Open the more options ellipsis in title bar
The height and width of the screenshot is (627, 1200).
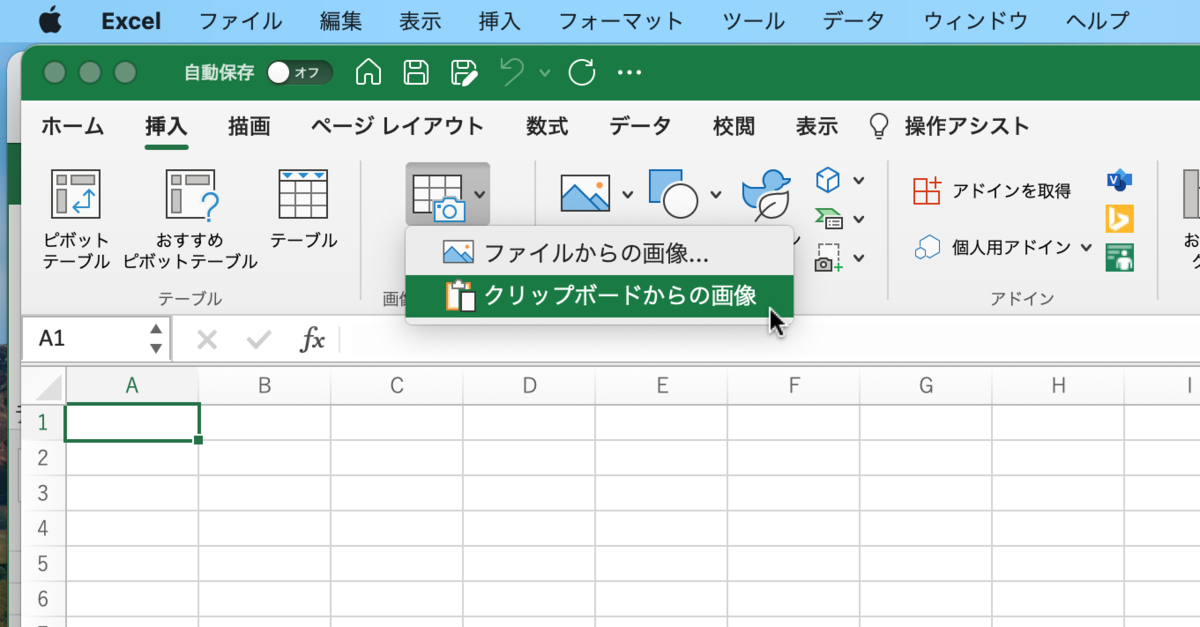tap(628, 72)
